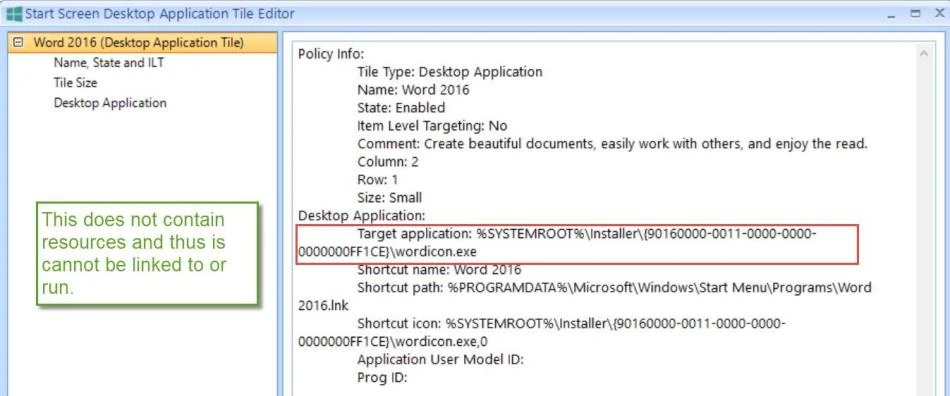950x396 pixels.
Task: Click the window title text
Action: pos(160,13)
